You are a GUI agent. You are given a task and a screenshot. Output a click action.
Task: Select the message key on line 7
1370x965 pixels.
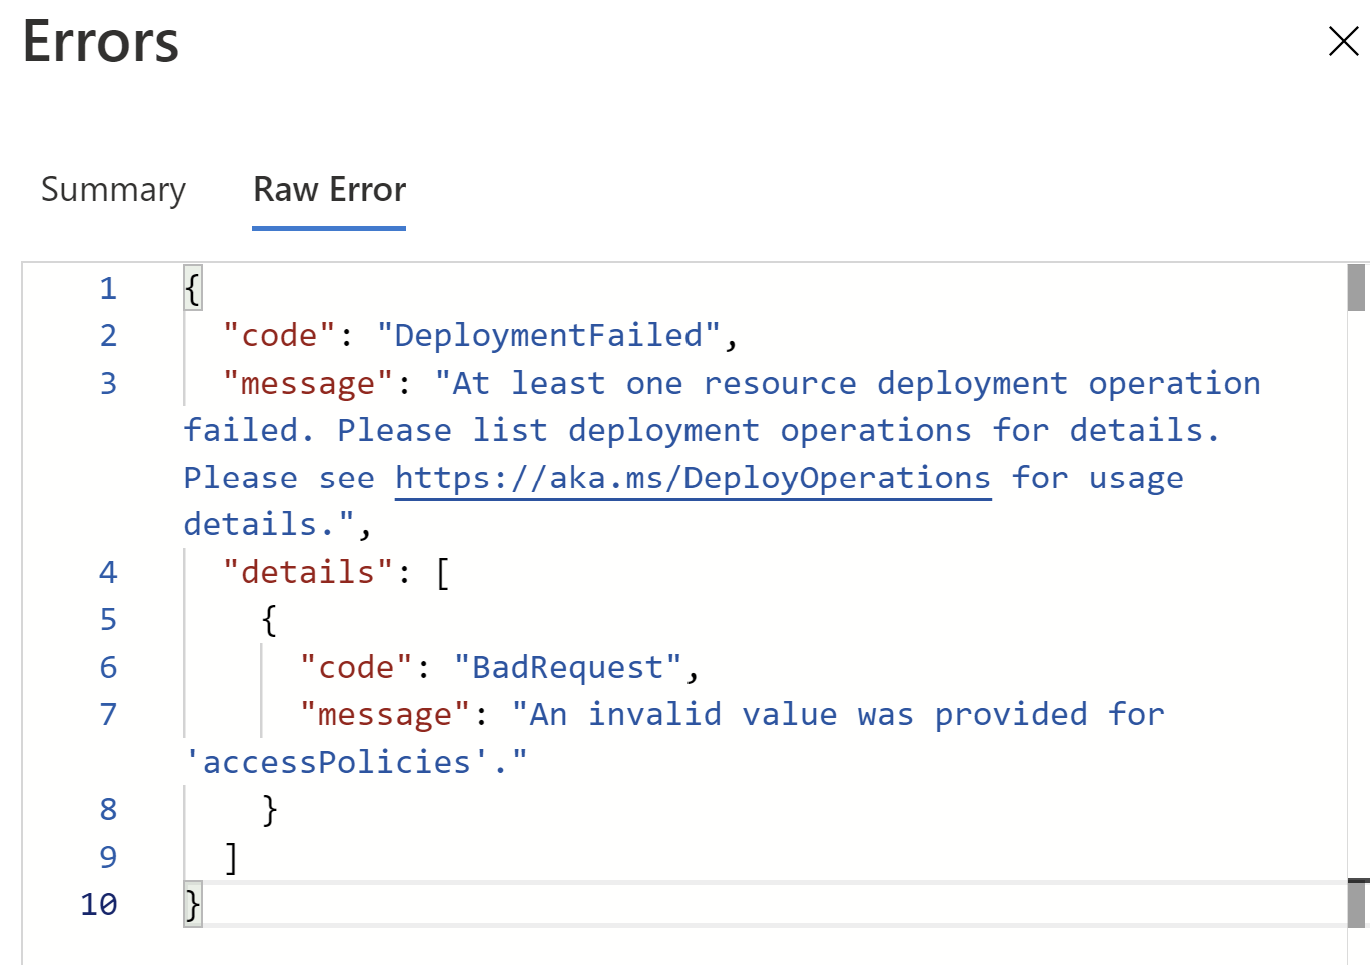click(383, 714)
